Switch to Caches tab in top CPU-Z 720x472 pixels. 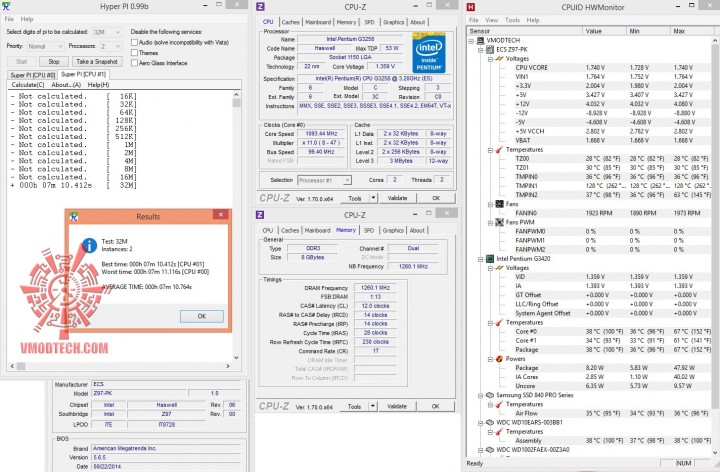pyautogui.click(x=291, y=22)
